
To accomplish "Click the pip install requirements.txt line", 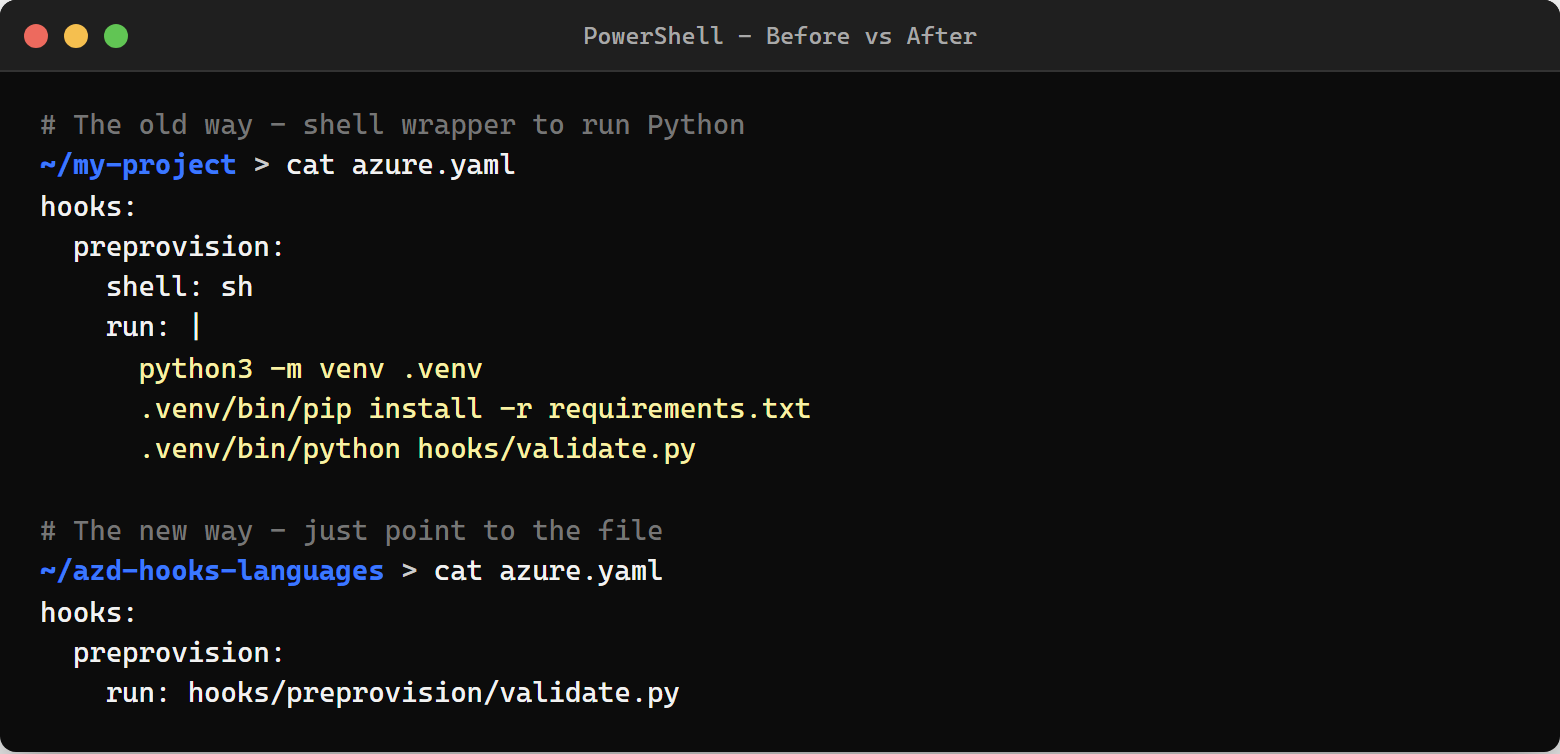I will [477, 408].
